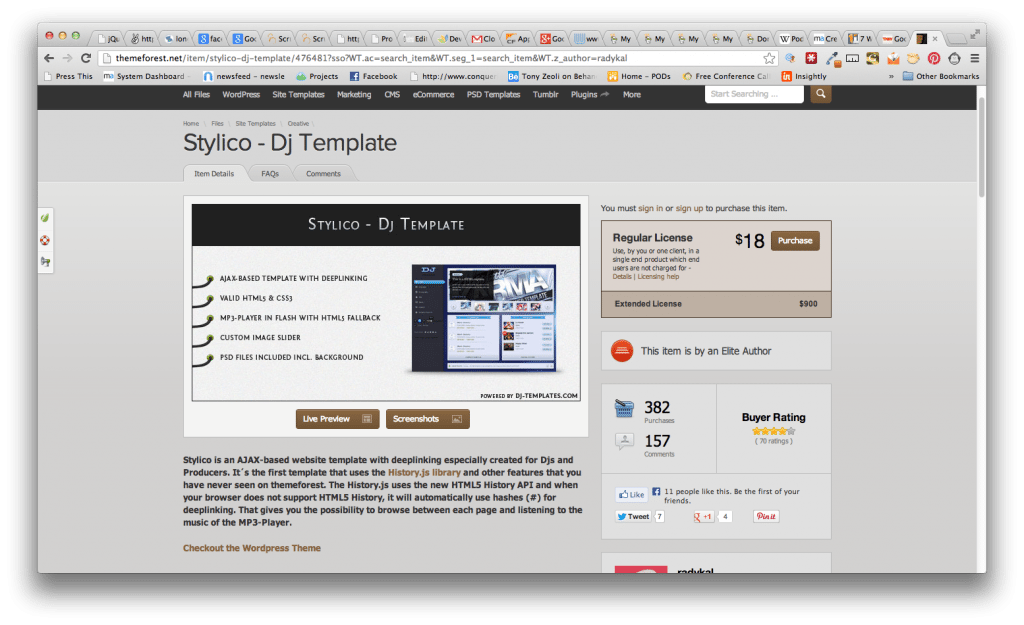Click the Pinterest extension icon in toolbar
Viewport: 1024px width, 625px height.
pyautogui.click(x=934, y=58)
